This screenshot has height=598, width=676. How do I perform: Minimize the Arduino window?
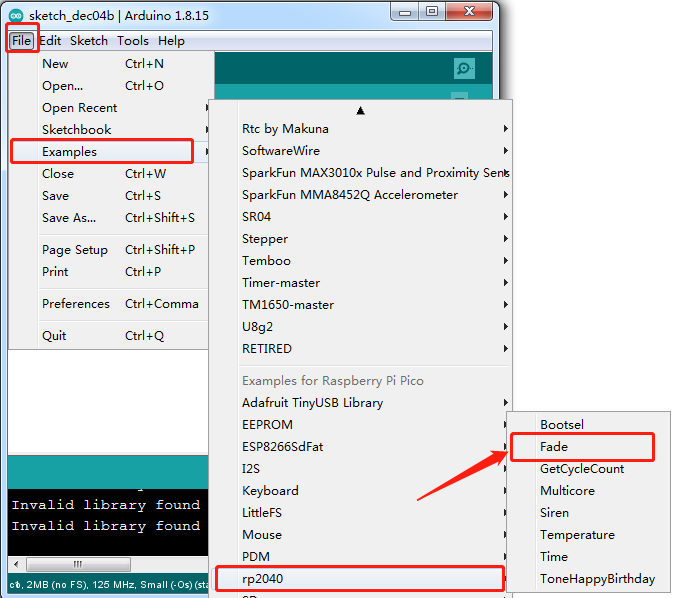click(404, 12)
